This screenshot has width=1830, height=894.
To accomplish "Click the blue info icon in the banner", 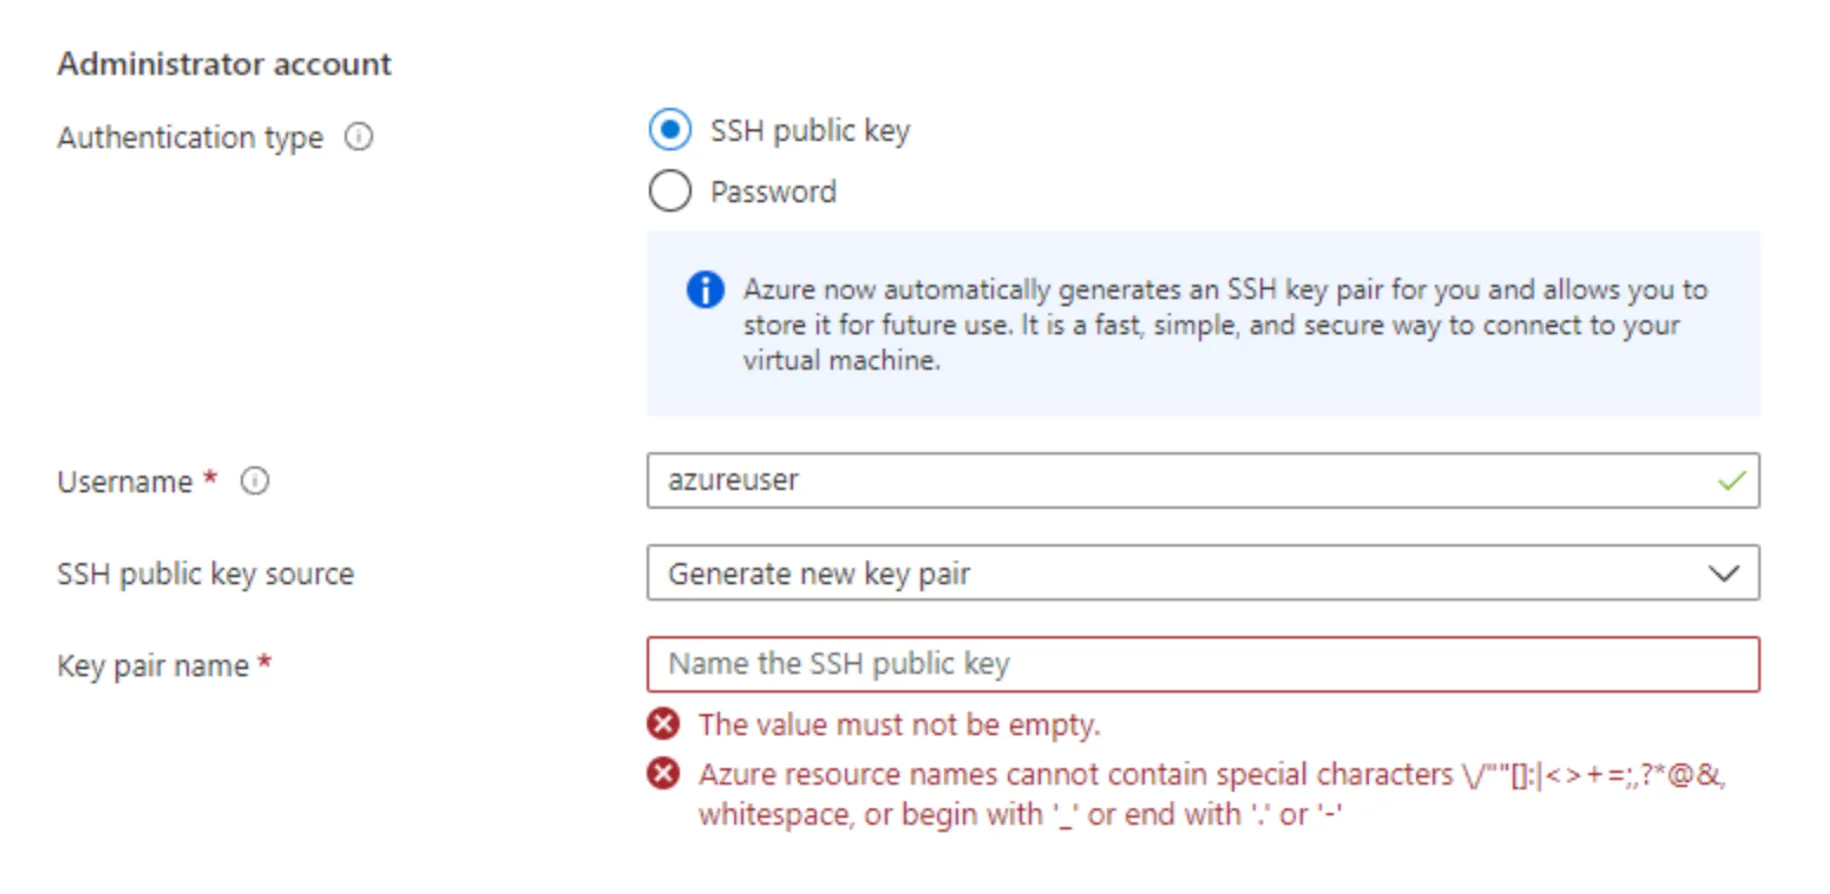I will coord(705,290).
